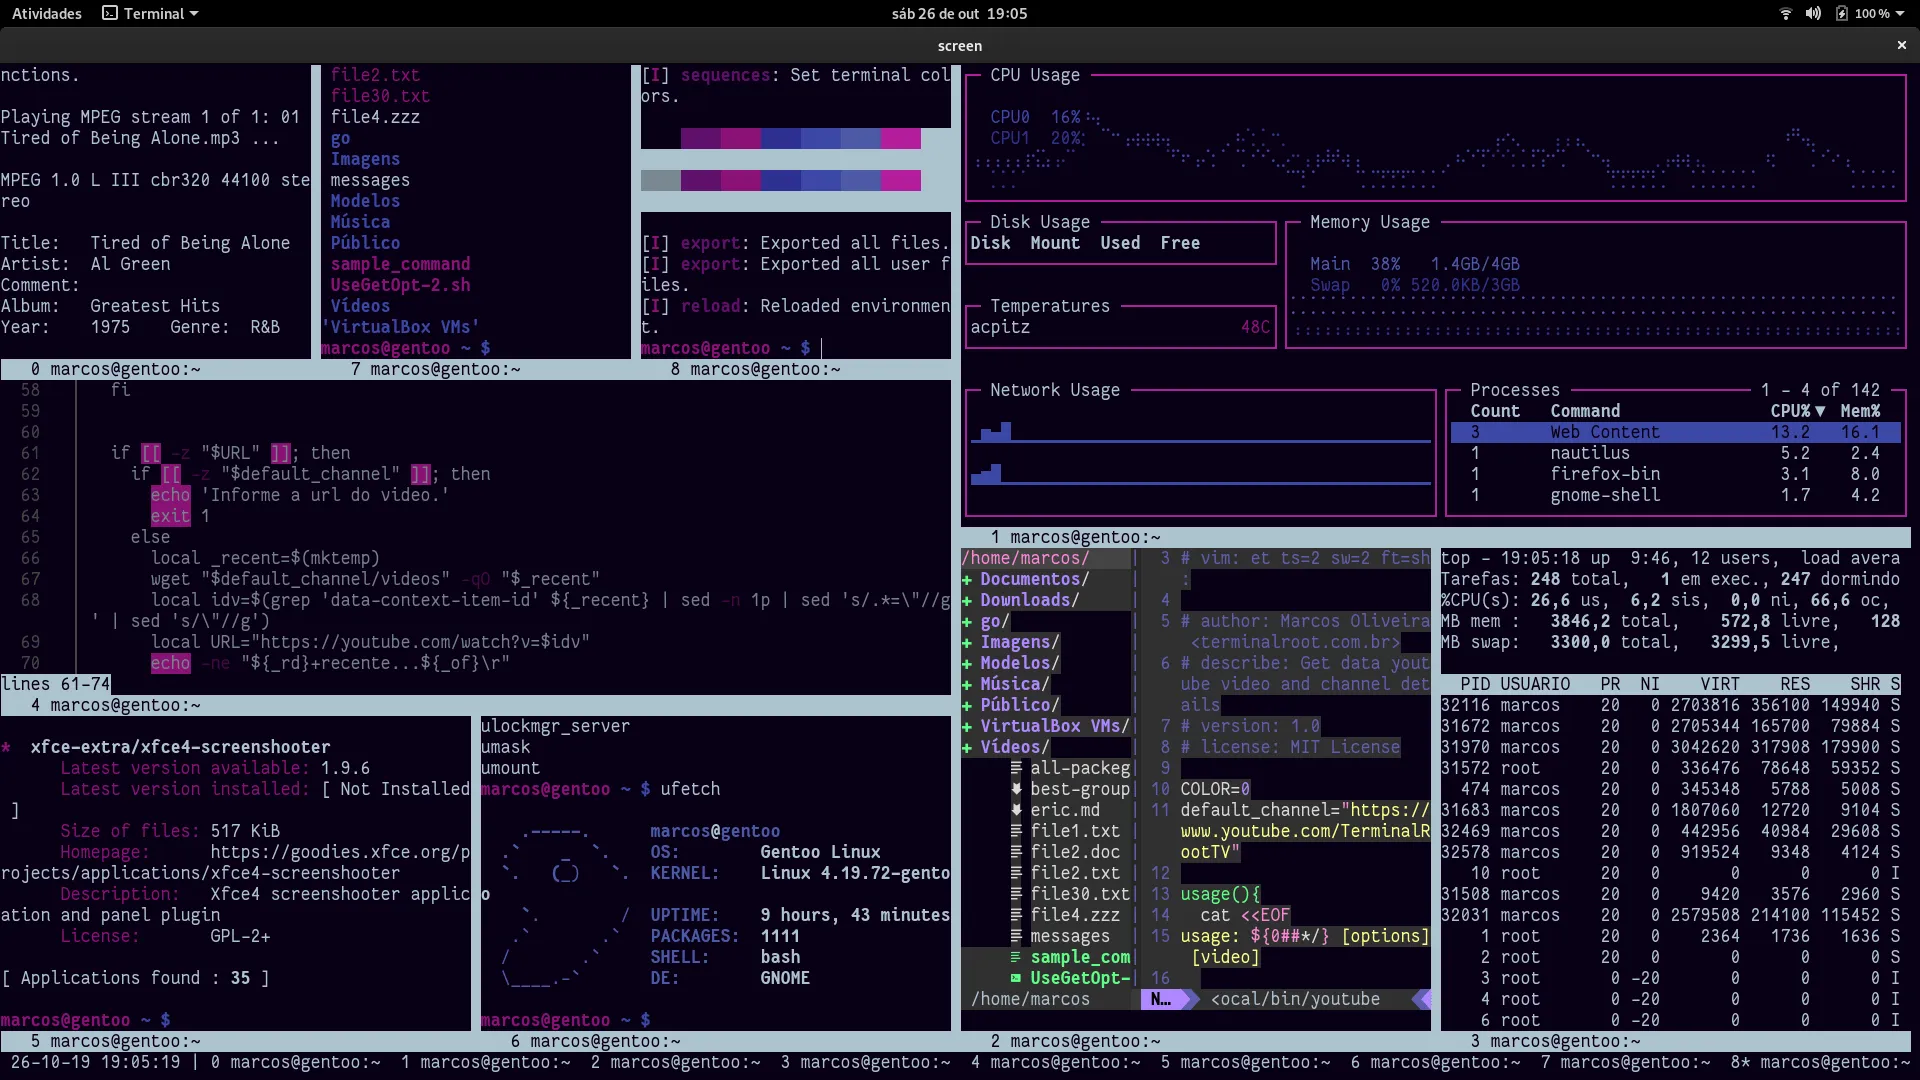Click the markdown icon next to eric.md
The height and width of the screenshot is (1080, 1920).
click(1015, 810)
